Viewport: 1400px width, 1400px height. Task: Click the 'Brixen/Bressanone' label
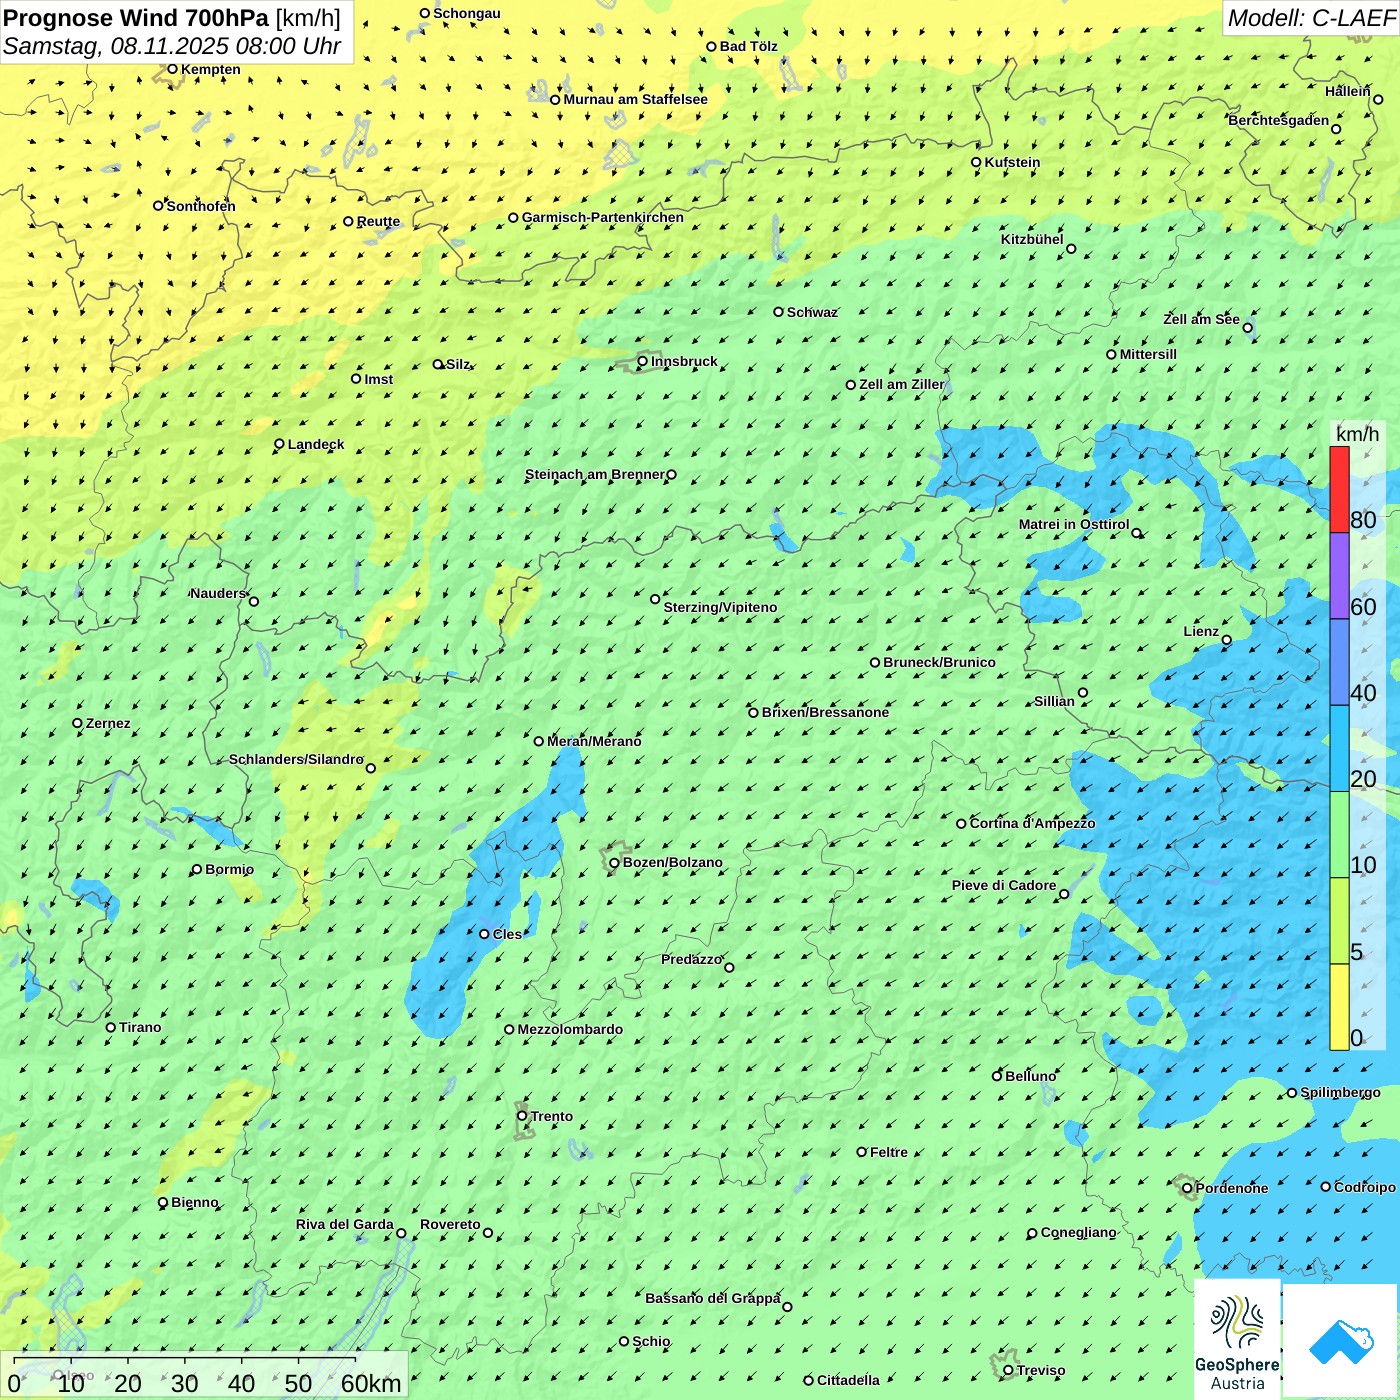point(825,712)
